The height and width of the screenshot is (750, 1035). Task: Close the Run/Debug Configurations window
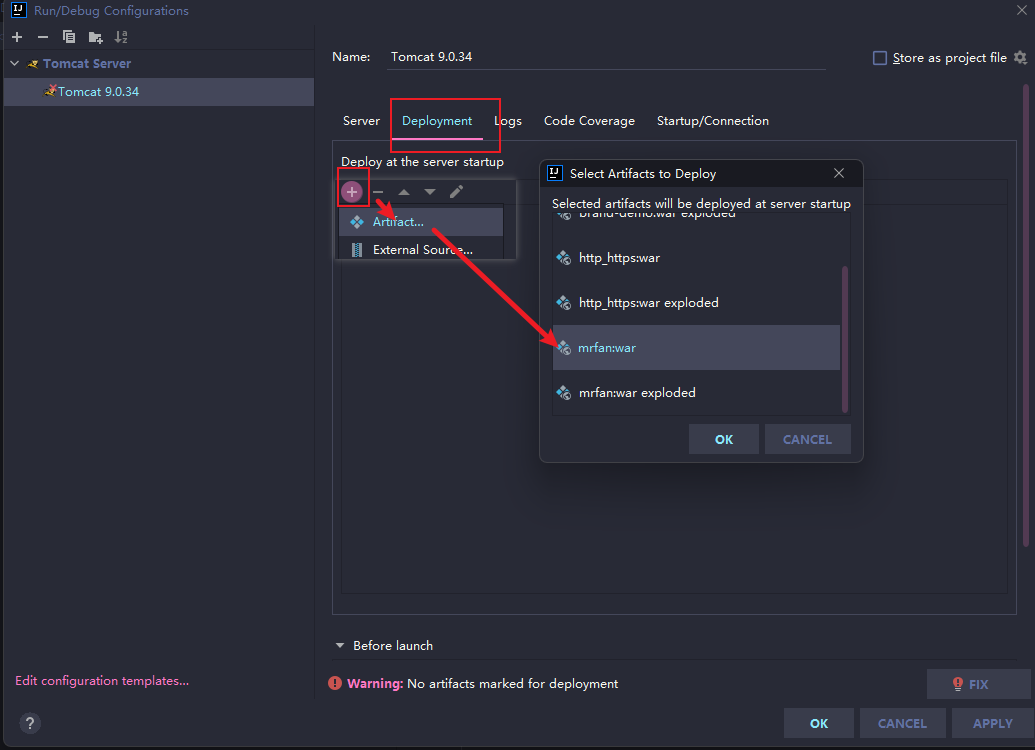(x=1022, y=10)
